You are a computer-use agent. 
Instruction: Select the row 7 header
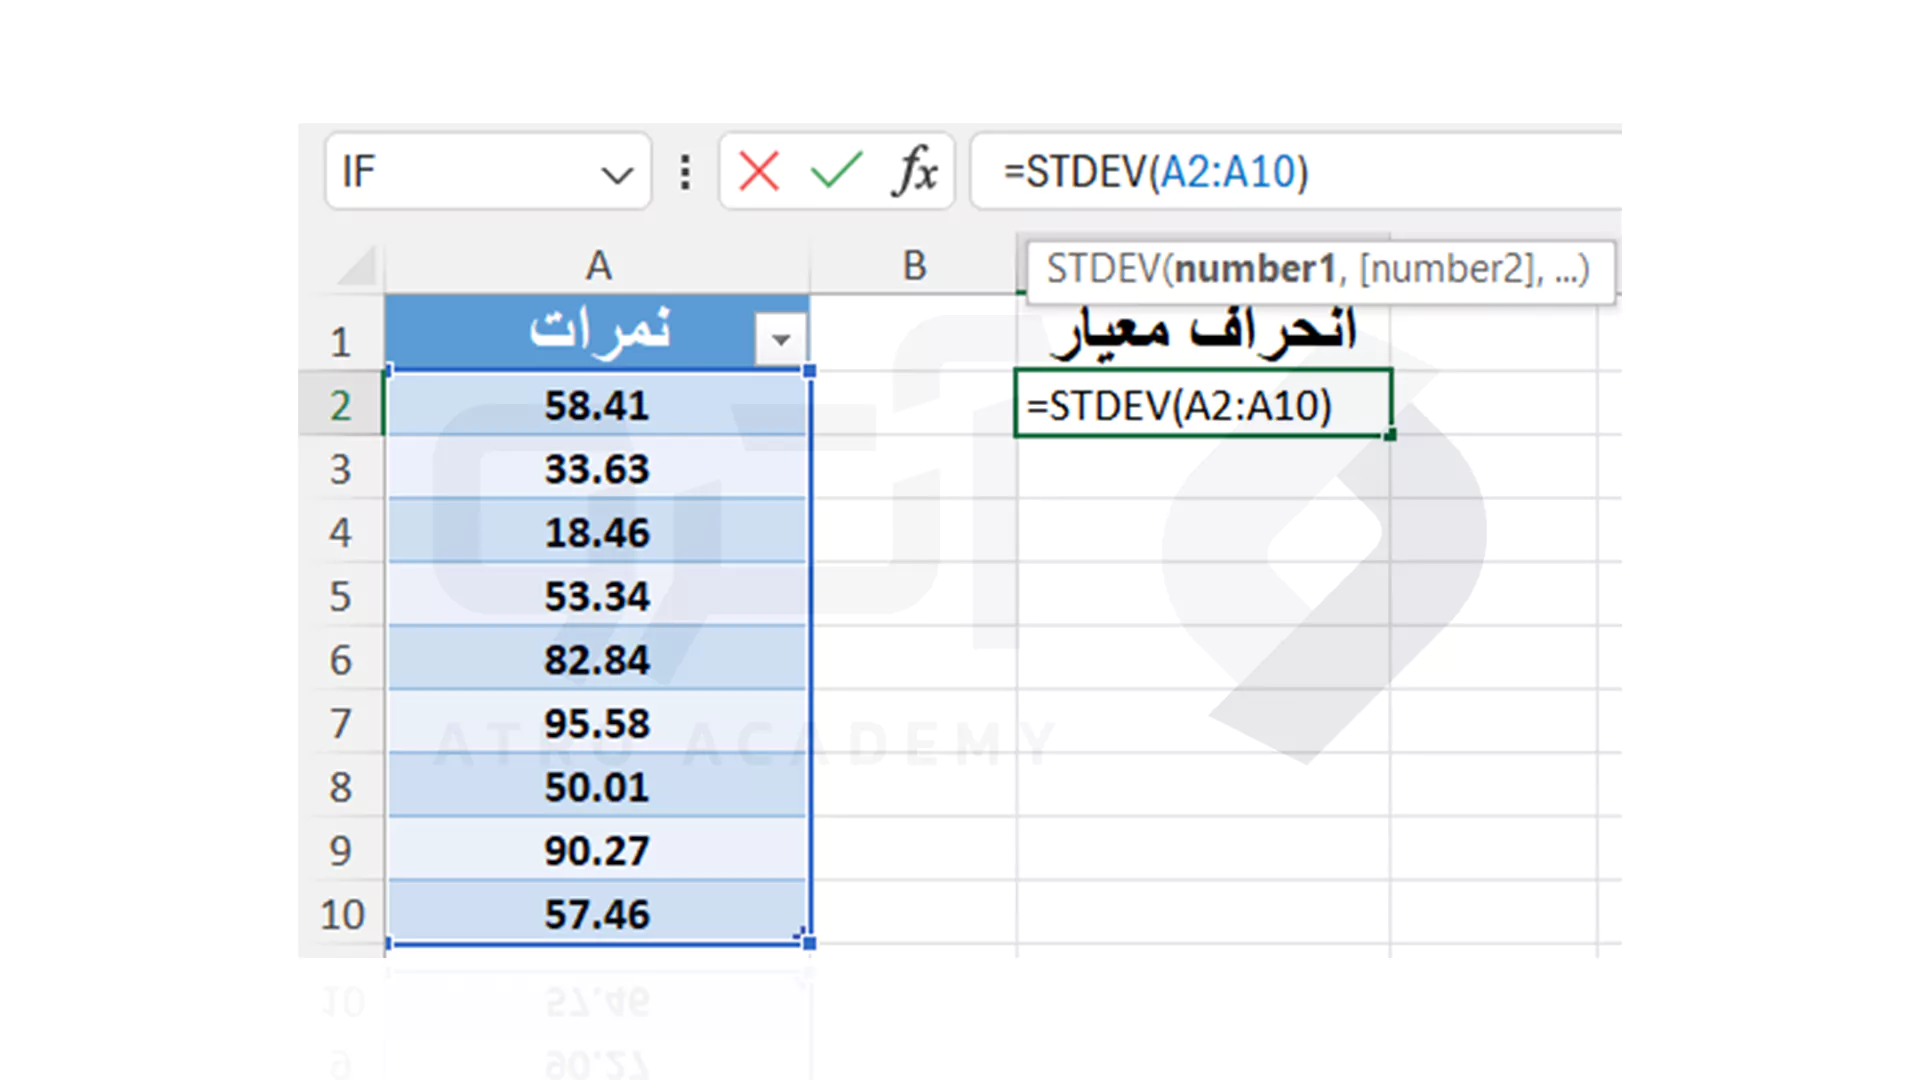coord(341,723)
